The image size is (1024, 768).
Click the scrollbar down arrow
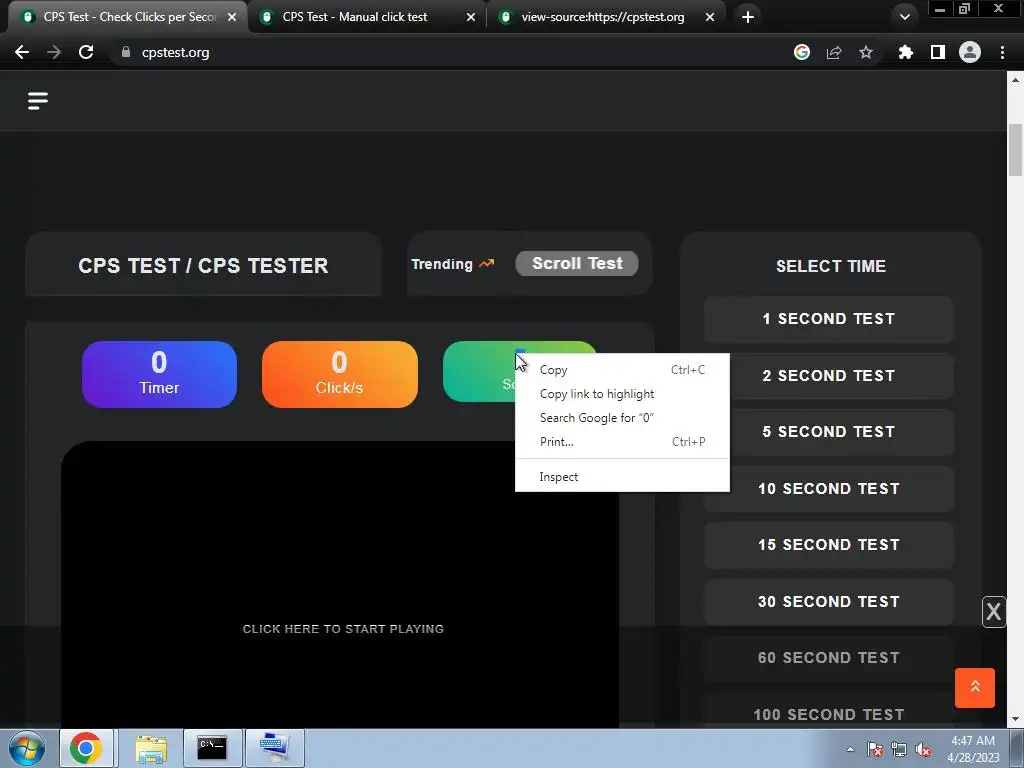pyautogui.click(x=1015, y=719)
